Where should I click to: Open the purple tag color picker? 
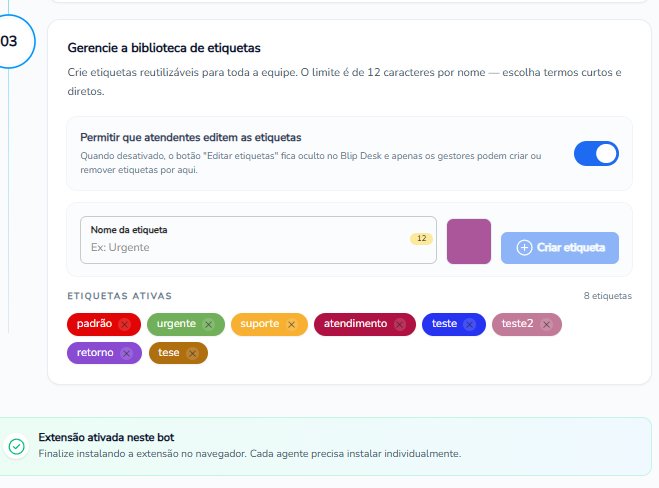point(469,241)
